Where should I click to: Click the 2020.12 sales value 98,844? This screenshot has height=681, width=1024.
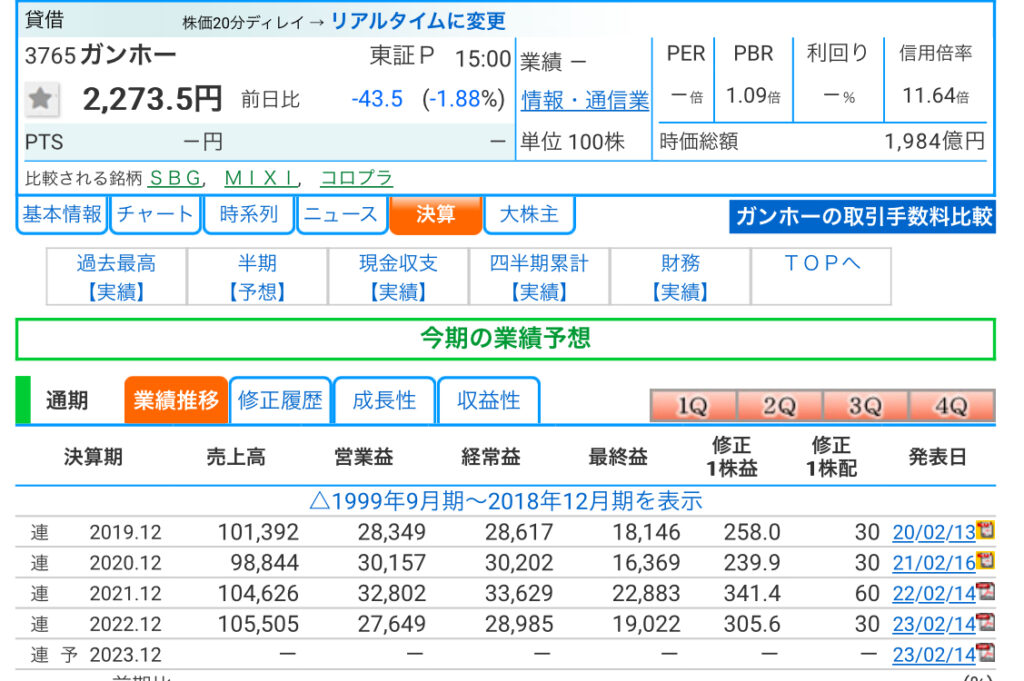[x=264, y=563]
